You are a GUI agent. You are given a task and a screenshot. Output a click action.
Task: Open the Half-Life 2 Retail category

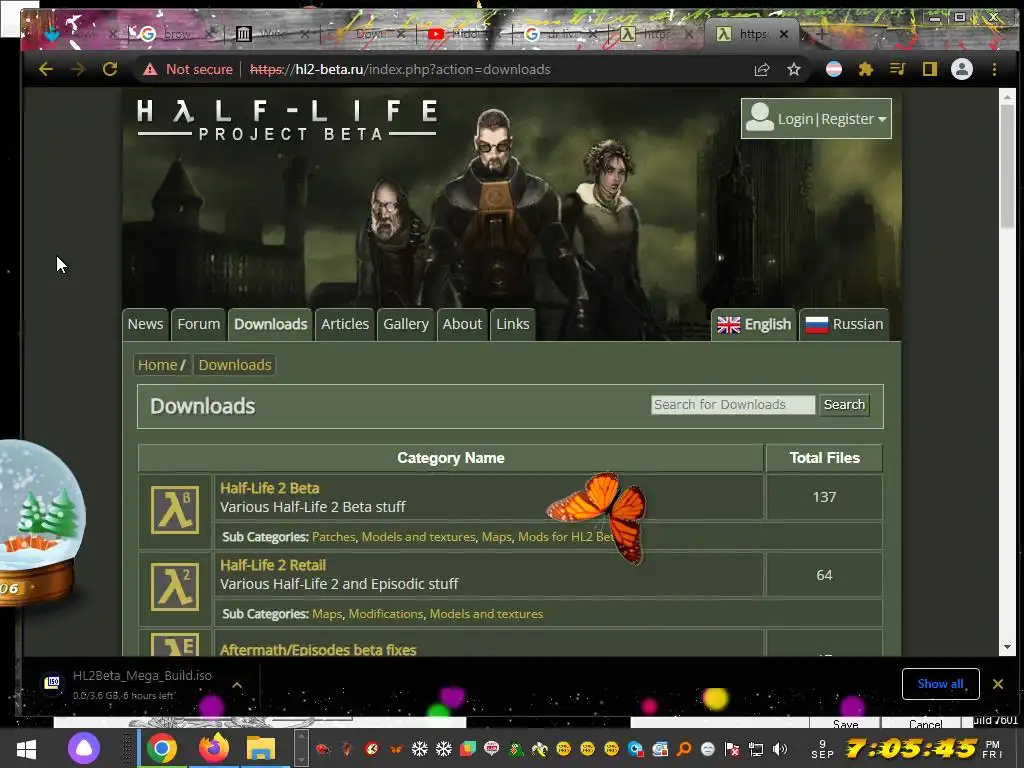point(273,565)
